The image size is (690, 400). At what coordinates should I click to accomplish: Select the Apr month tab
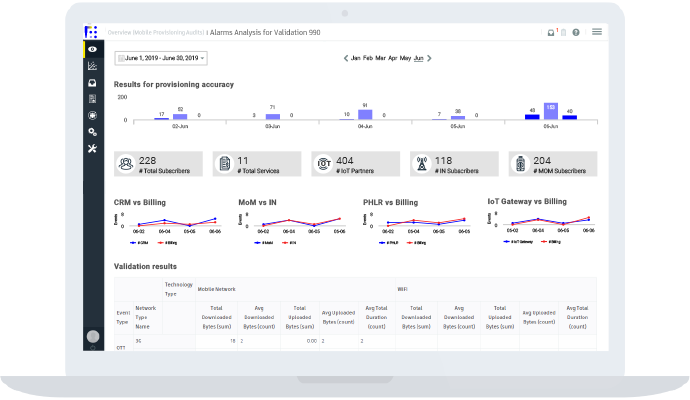(x=393, y=58)
